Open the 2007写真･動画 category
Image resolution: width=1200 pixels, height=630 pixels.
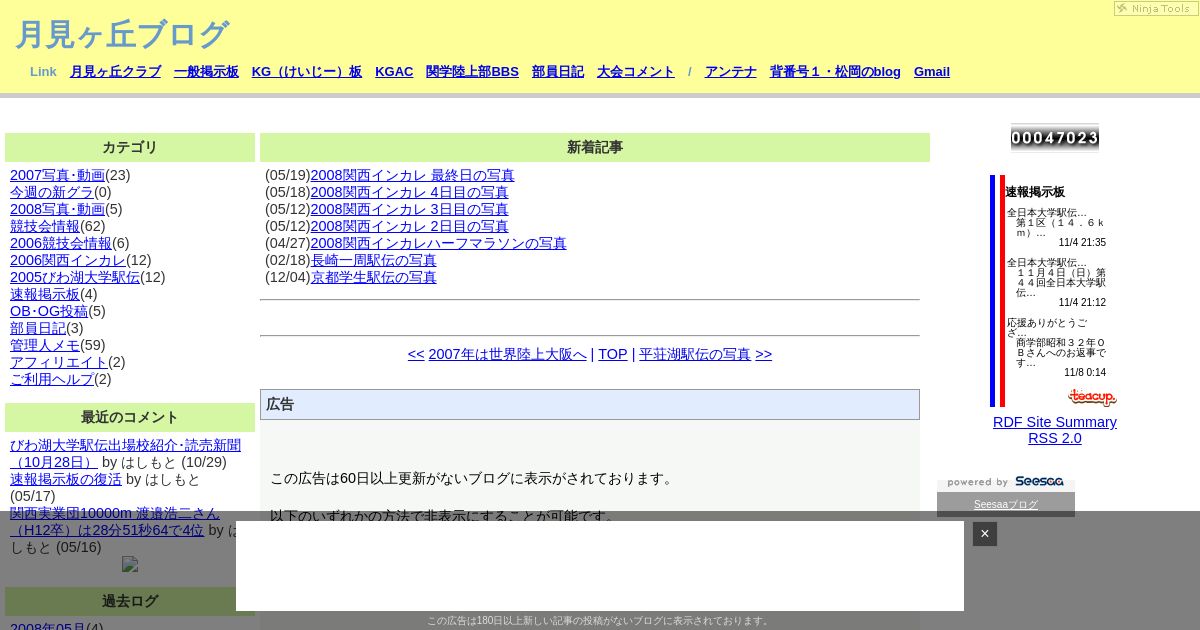[x=57, y=175]
